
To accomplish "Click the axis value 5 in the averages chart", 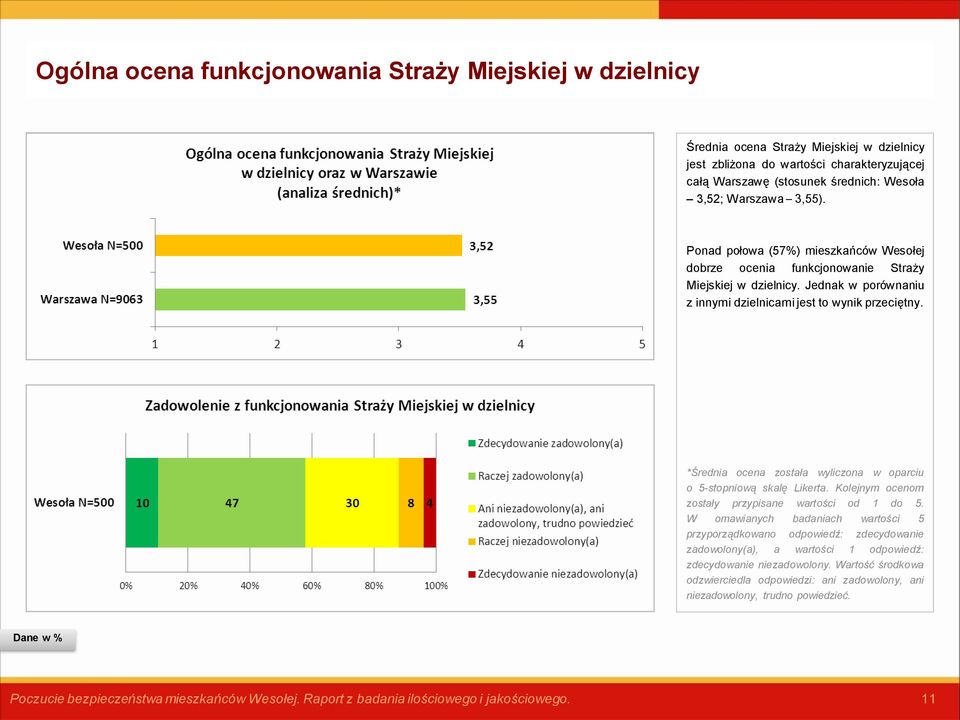I will 642,344.
